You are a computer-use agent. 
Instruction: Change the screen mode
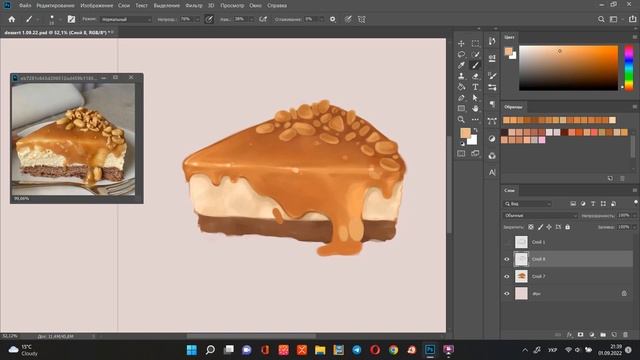click(475, 153)
